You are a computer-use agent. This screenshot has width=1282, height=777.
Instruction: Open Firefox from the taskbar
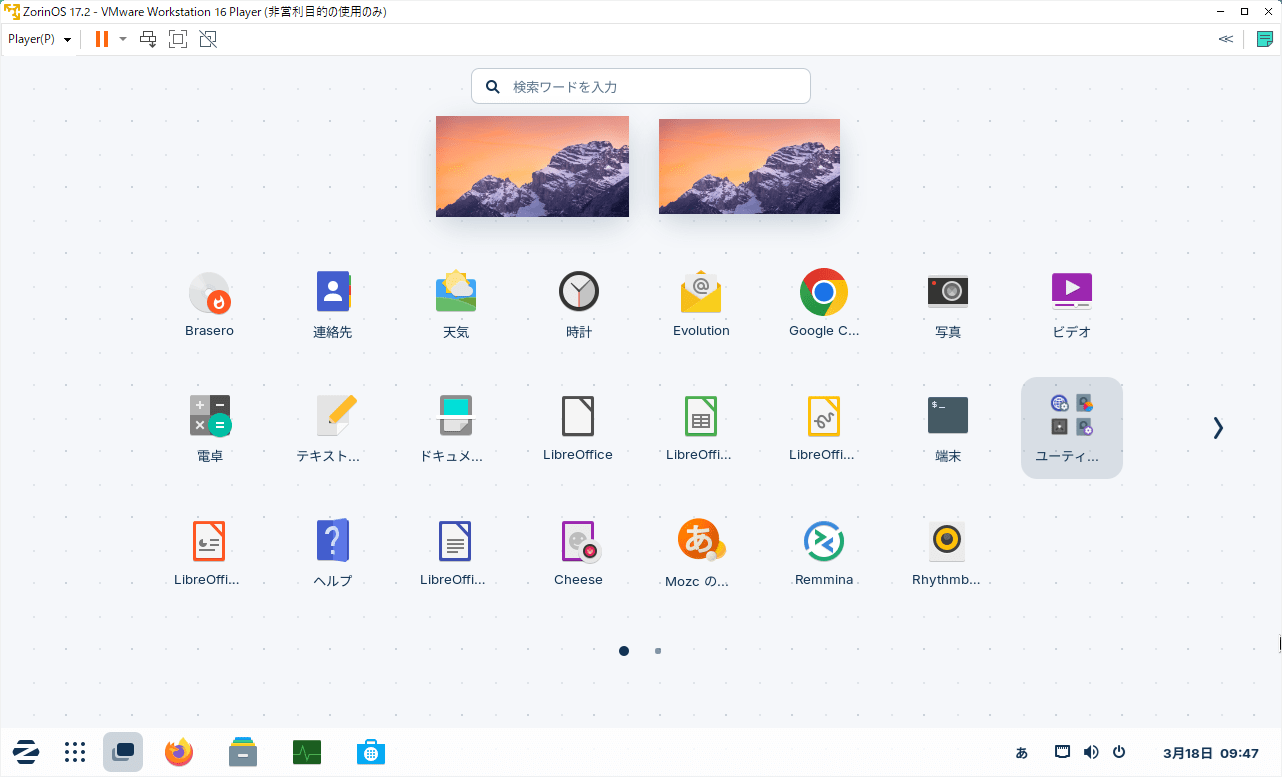(179, 752)
